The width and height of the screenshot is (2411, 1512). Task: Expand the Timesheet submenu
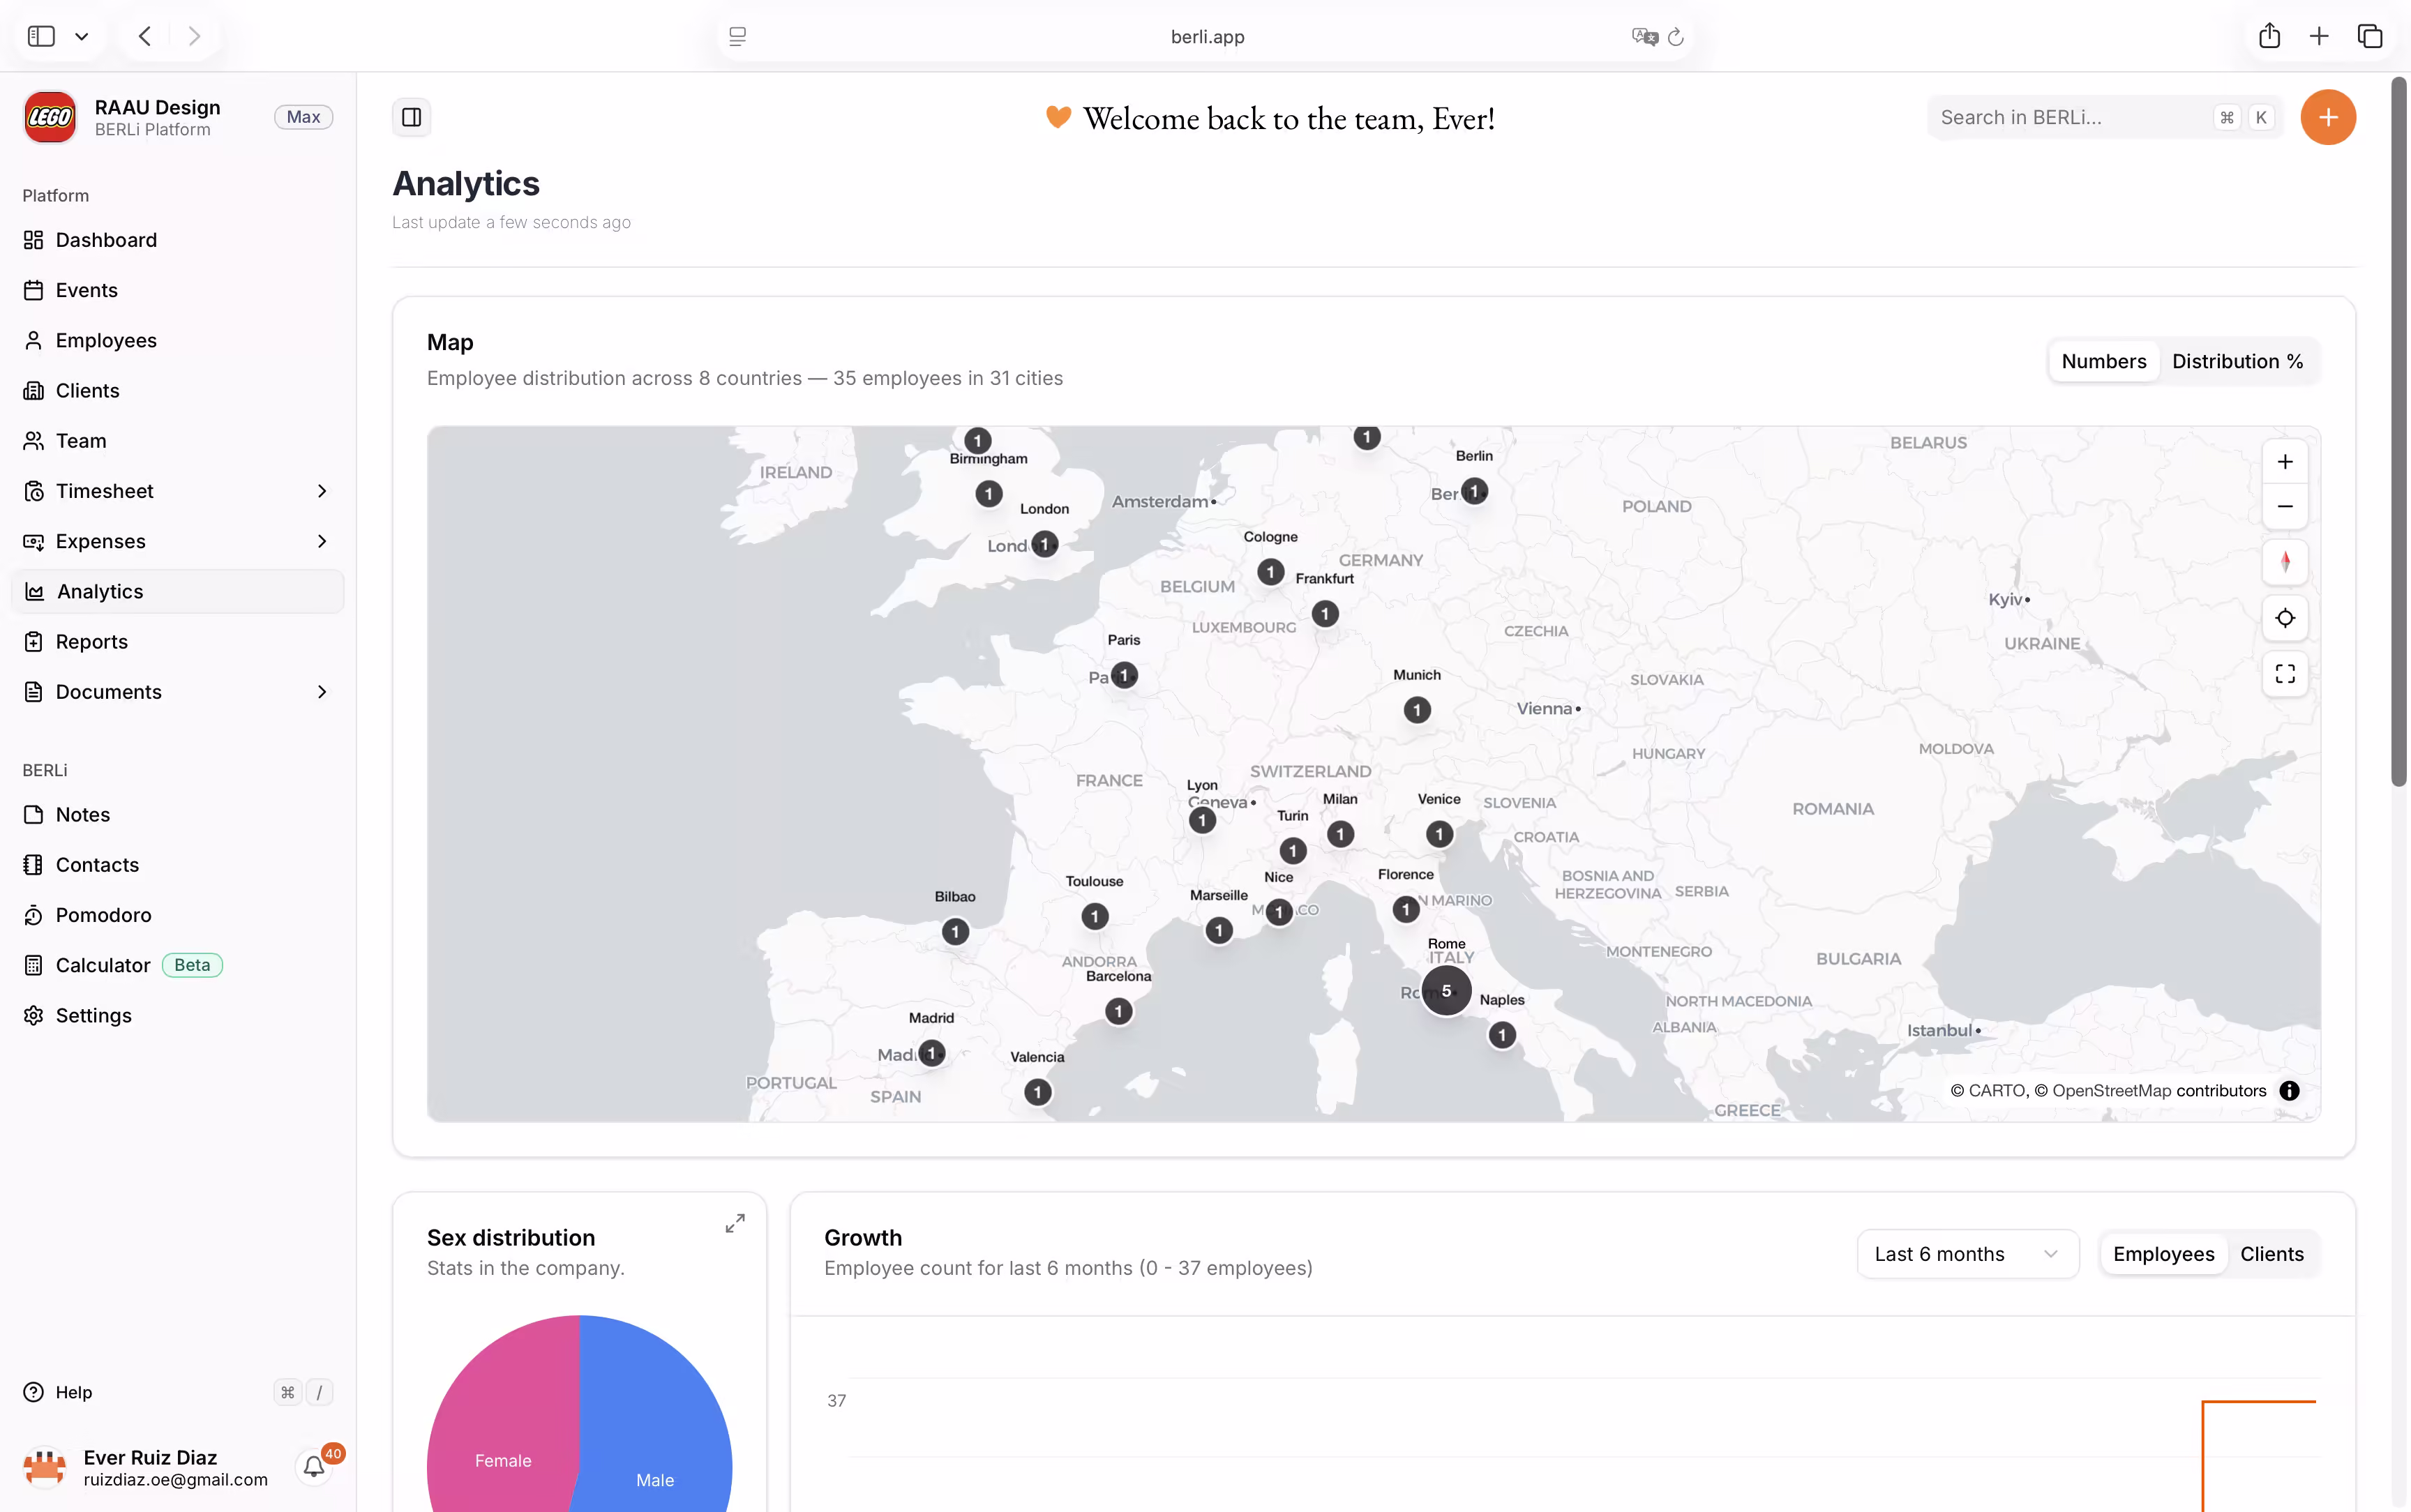(x=321, y=491)
